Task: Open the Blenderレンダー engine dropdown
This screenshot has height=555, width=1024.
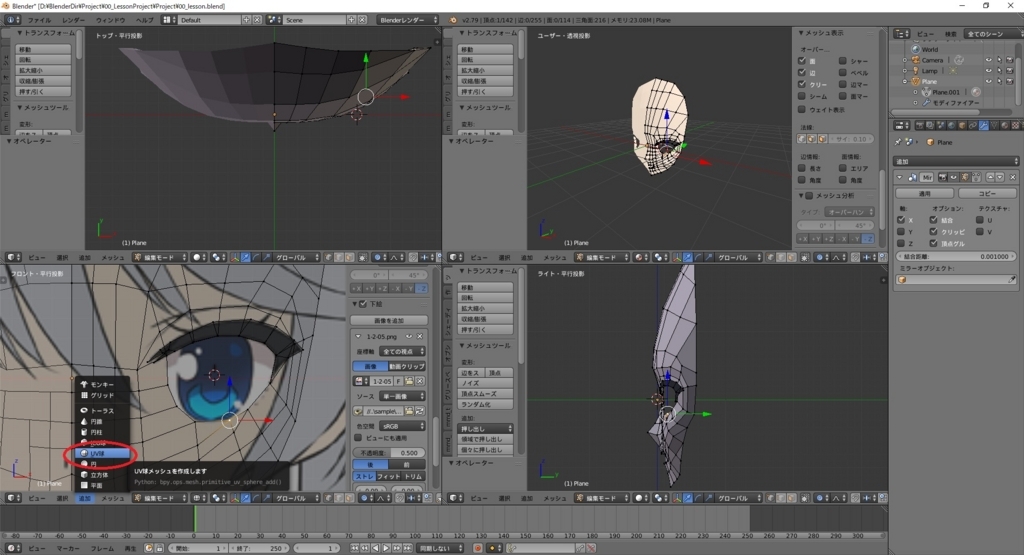Action: point(405,20)
